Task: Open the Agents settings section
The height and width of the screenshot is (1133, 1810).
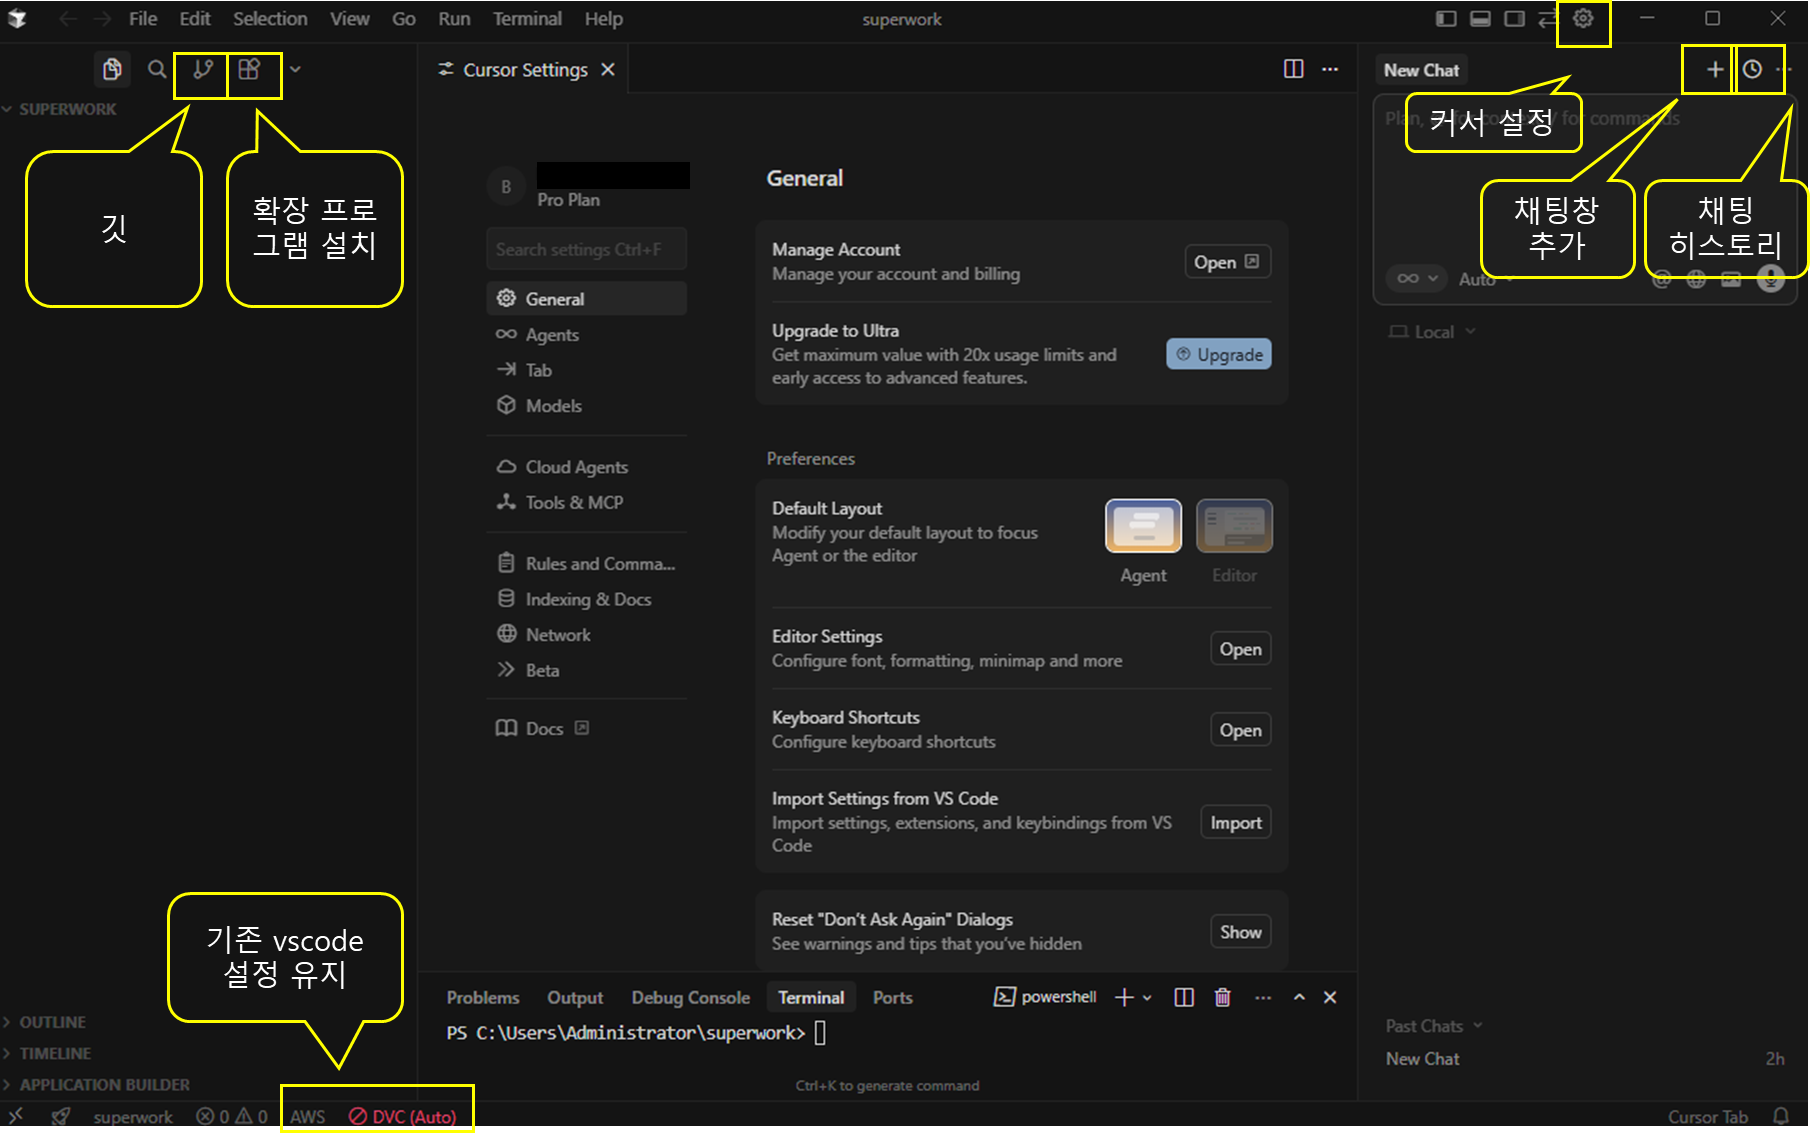Action: (x=586, y=335)
